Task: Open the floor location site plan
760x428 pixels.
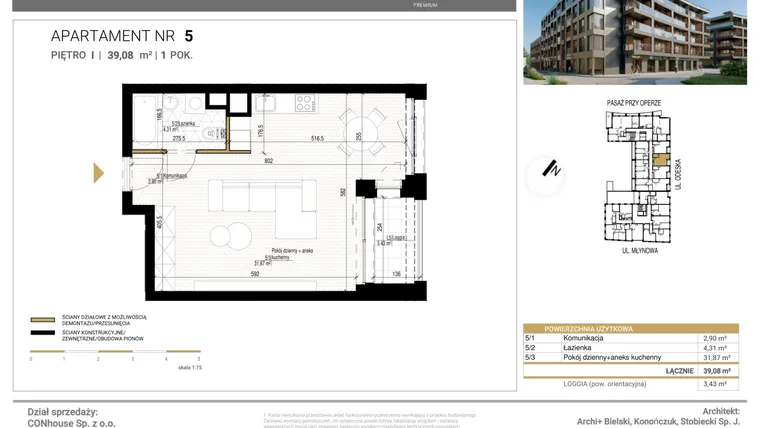Action: tap(638, 177)
